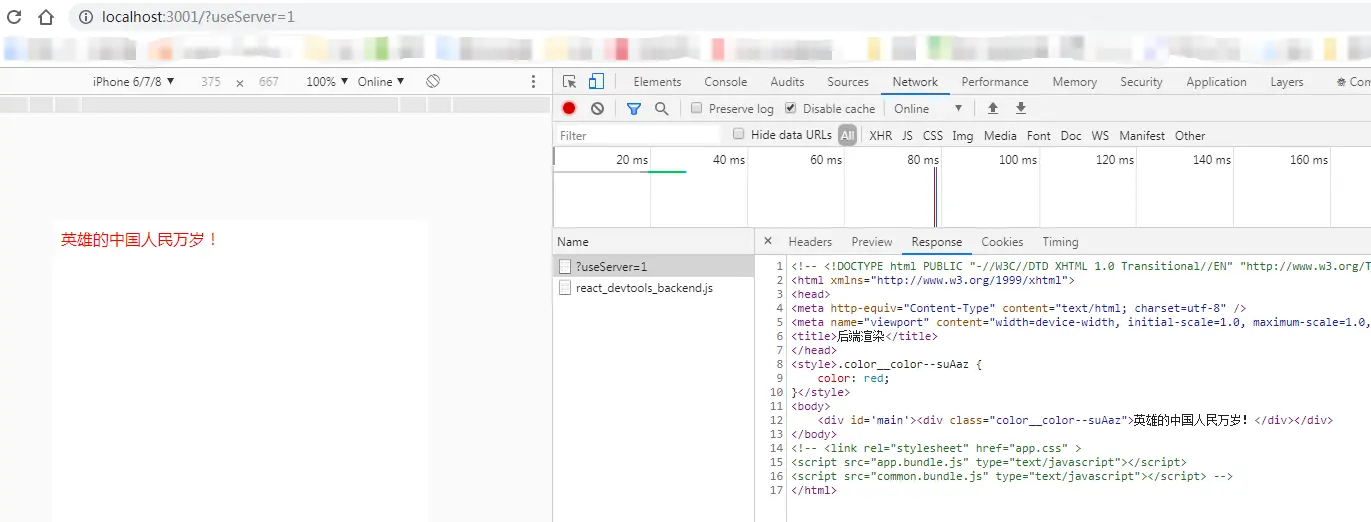The image size is (1371, 522).
Task: Filter requests by Manifest
Action: click(x=1142, y=135)
